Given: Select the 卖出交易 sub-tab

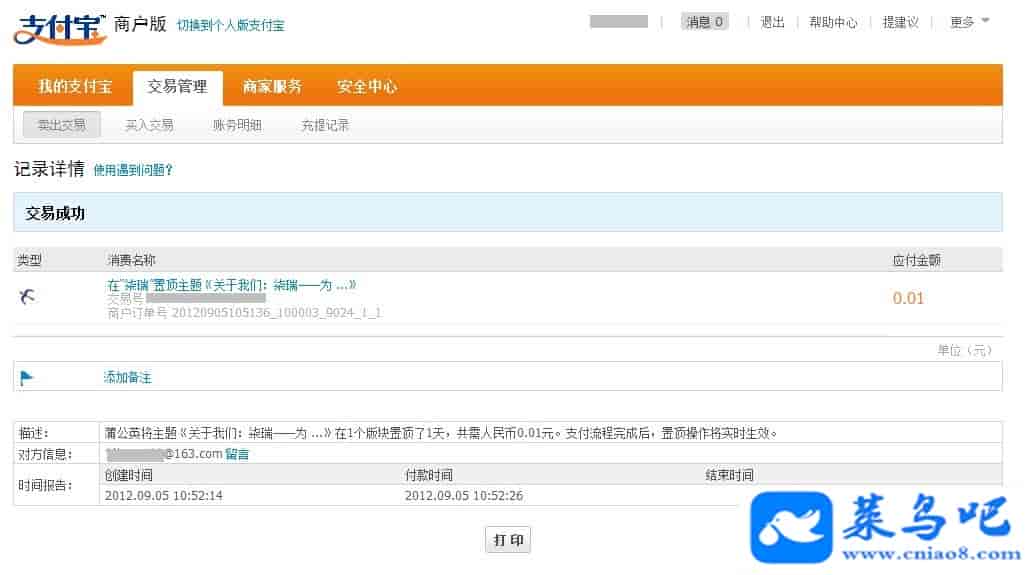Looking at the screenshot, I should (x=62, y=125).
